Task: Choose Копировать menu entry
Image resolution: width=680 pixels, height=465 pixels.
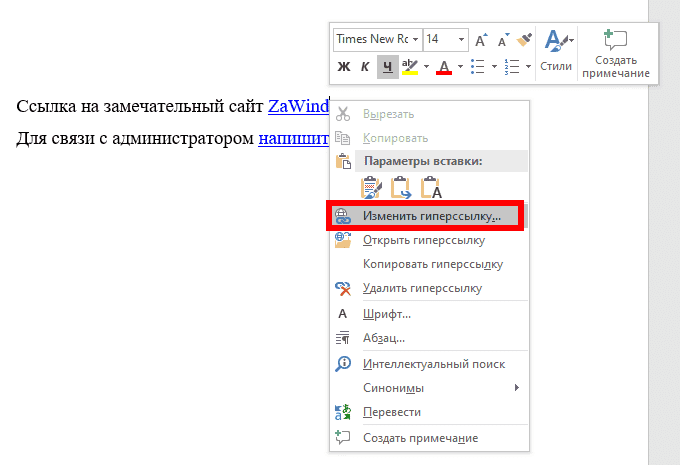Action: point(395,138)
